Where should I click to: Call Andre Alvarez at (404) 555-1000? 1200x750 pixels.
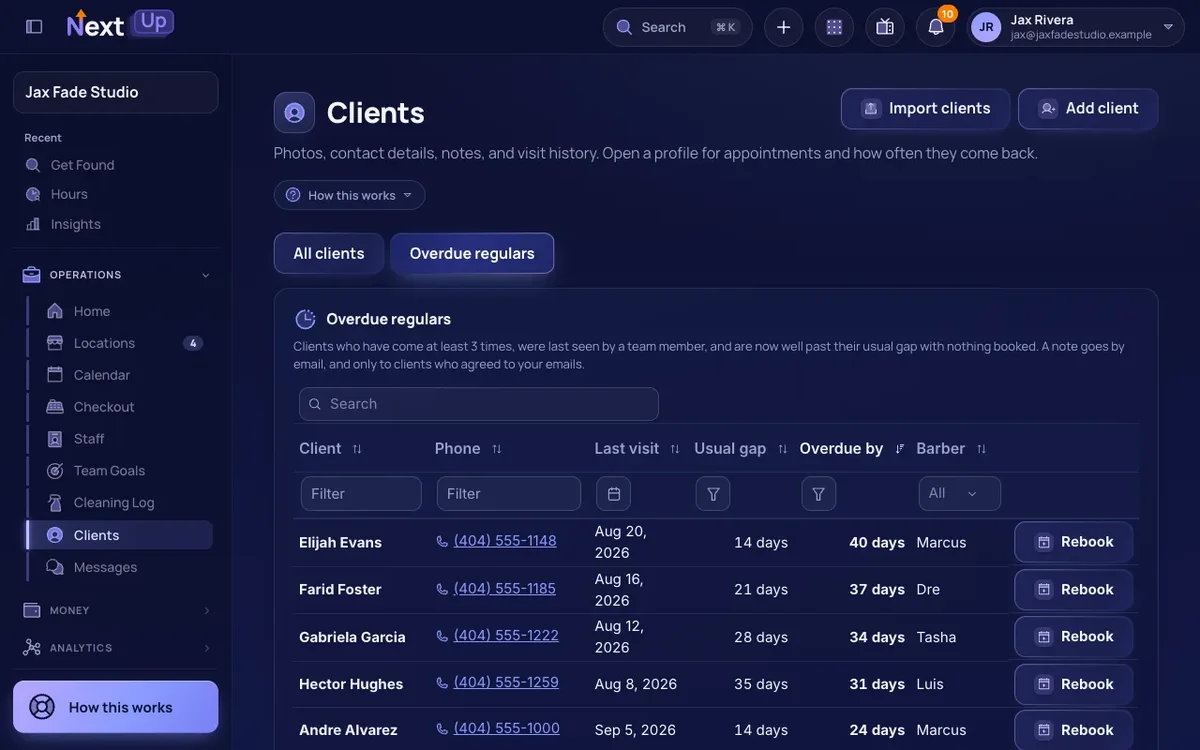coord(506,729)
